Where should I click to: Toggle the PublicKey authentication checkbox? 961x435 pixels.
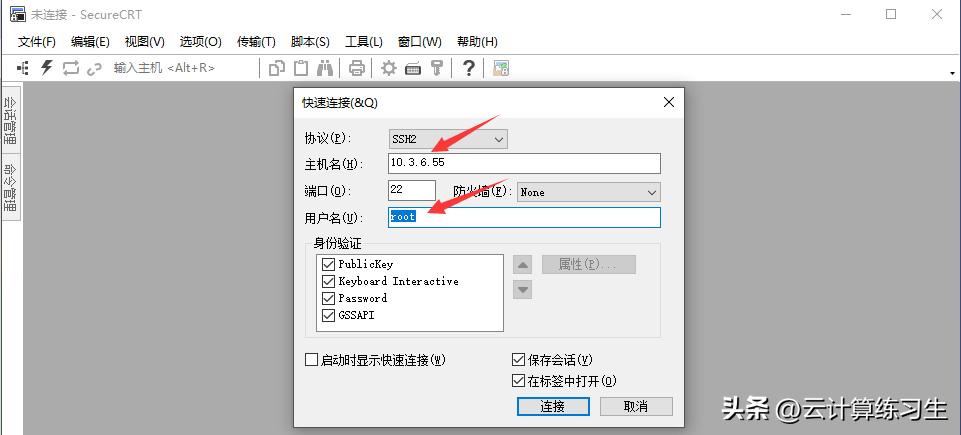pyautogui.click(x=329, y=264)
